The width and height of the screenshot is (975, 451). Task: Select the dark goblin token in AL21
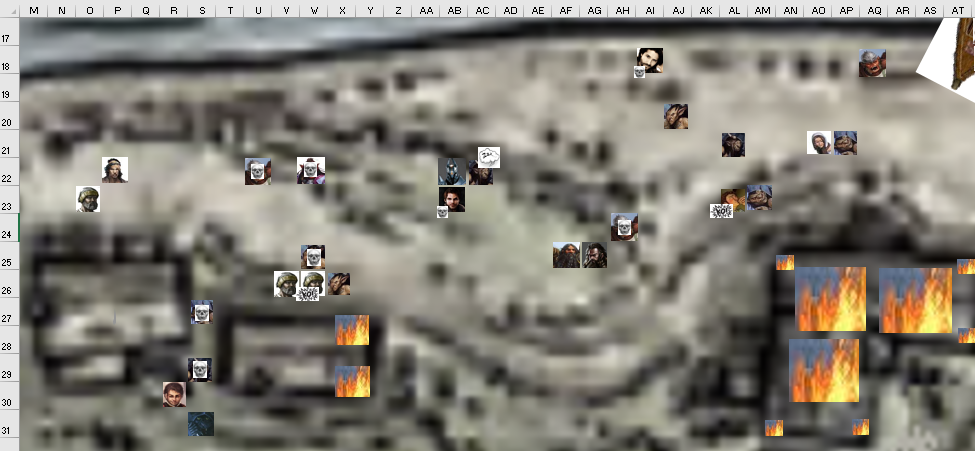pos(733,145)
